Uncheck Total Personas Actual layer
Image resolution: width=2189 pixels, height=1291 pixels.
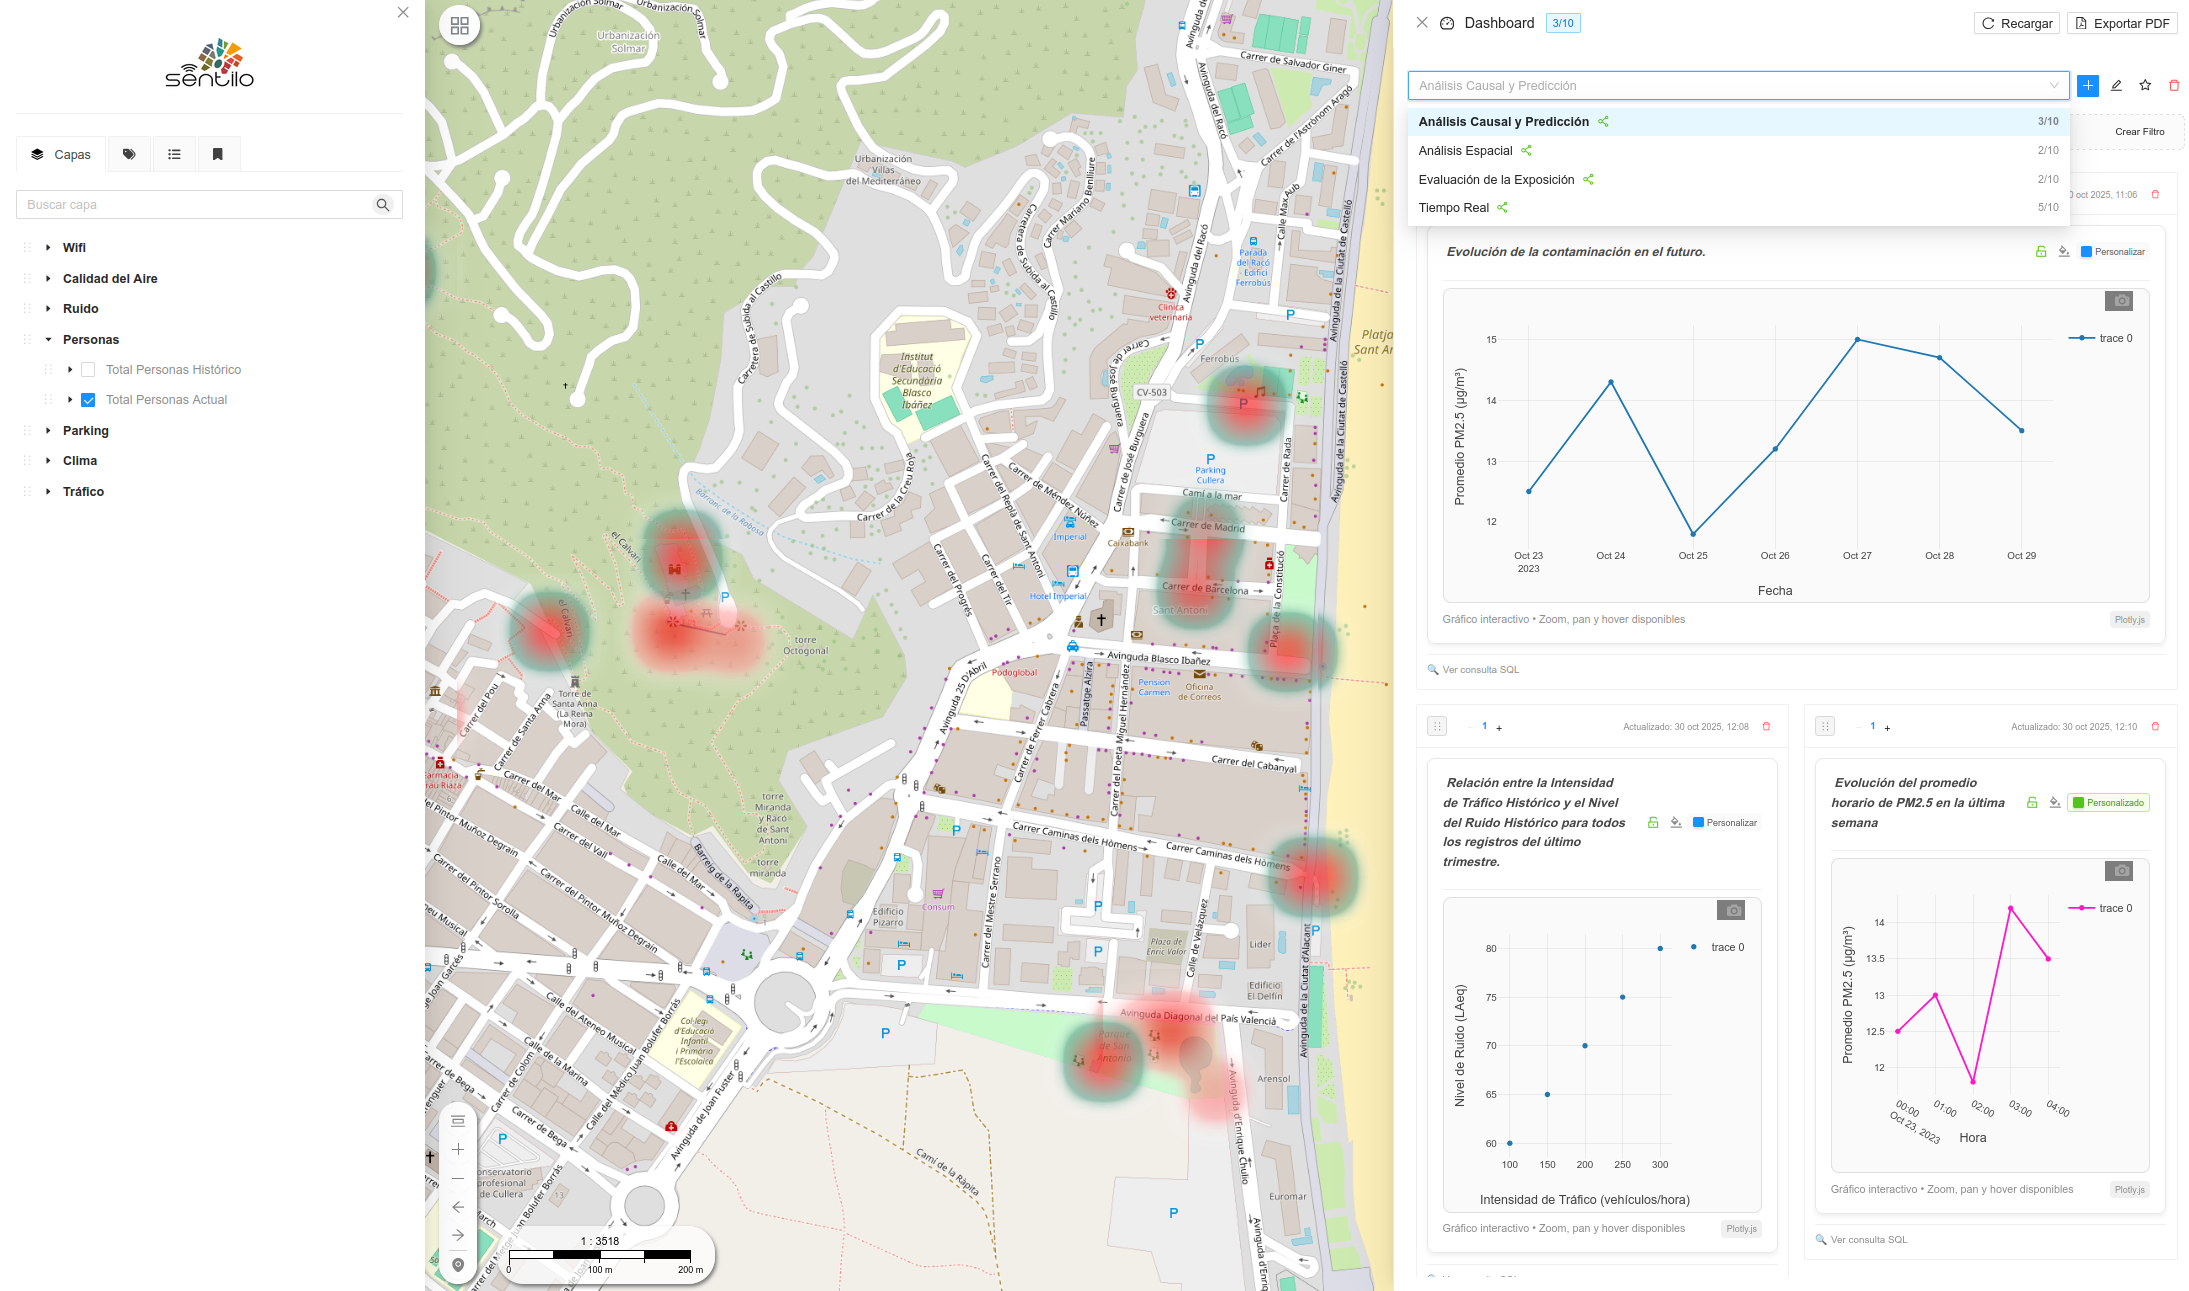point(88,400)
